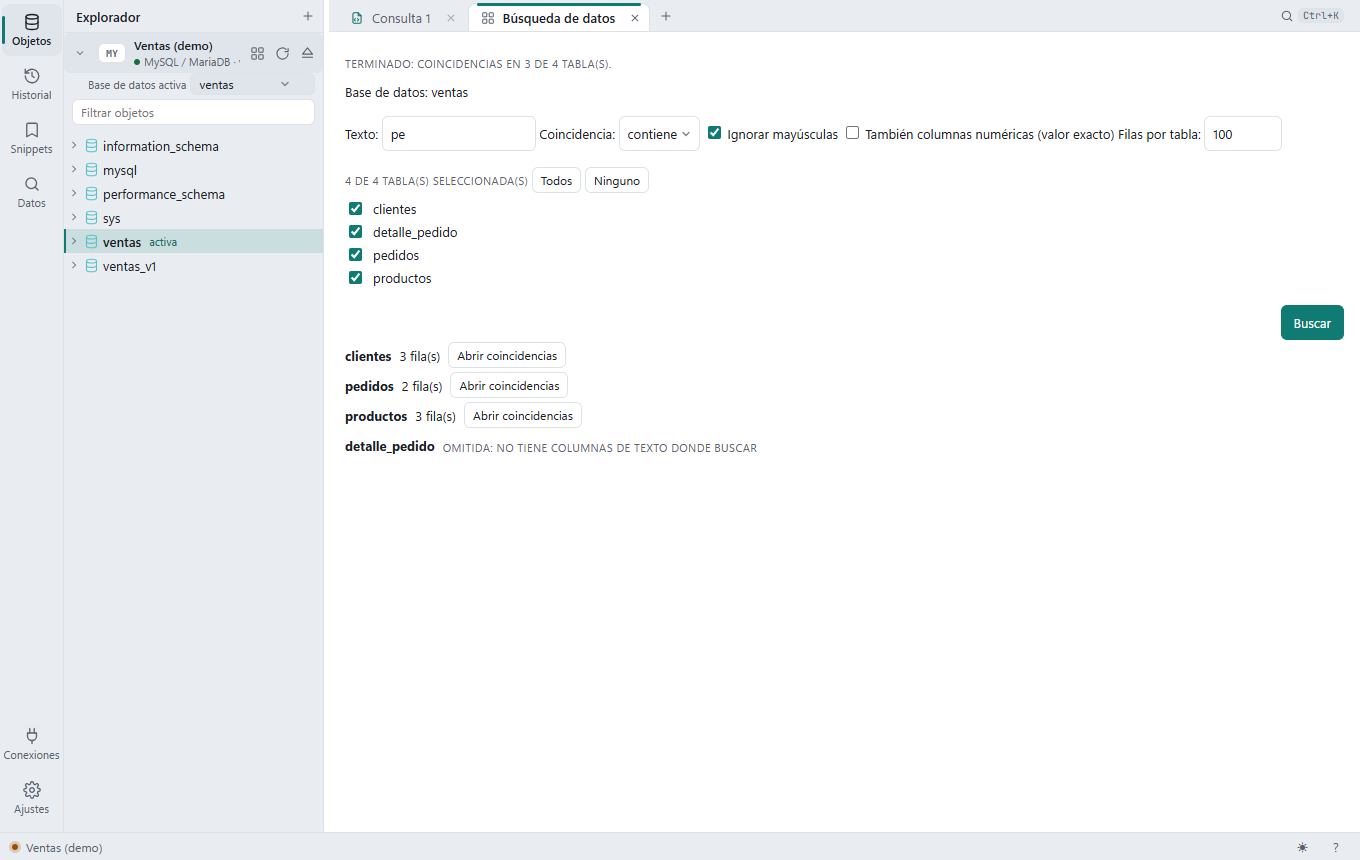
Task: Expand the information_schema database node
Action: coord(73,146)
